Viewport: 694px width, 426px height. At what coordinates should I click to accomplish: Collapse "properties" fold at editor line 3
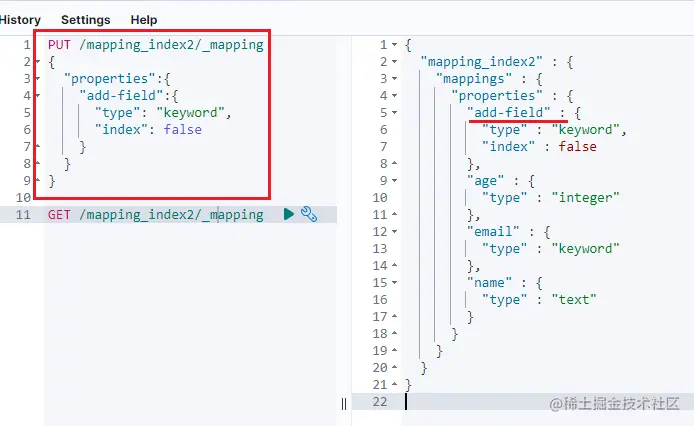(38, 78)
